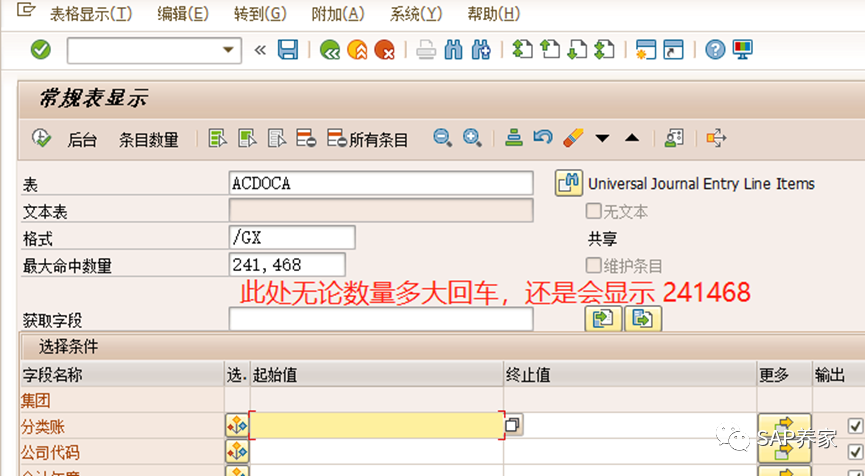
Task: Toggle the 维护条目 checkbox
Action: click(594, 266)
